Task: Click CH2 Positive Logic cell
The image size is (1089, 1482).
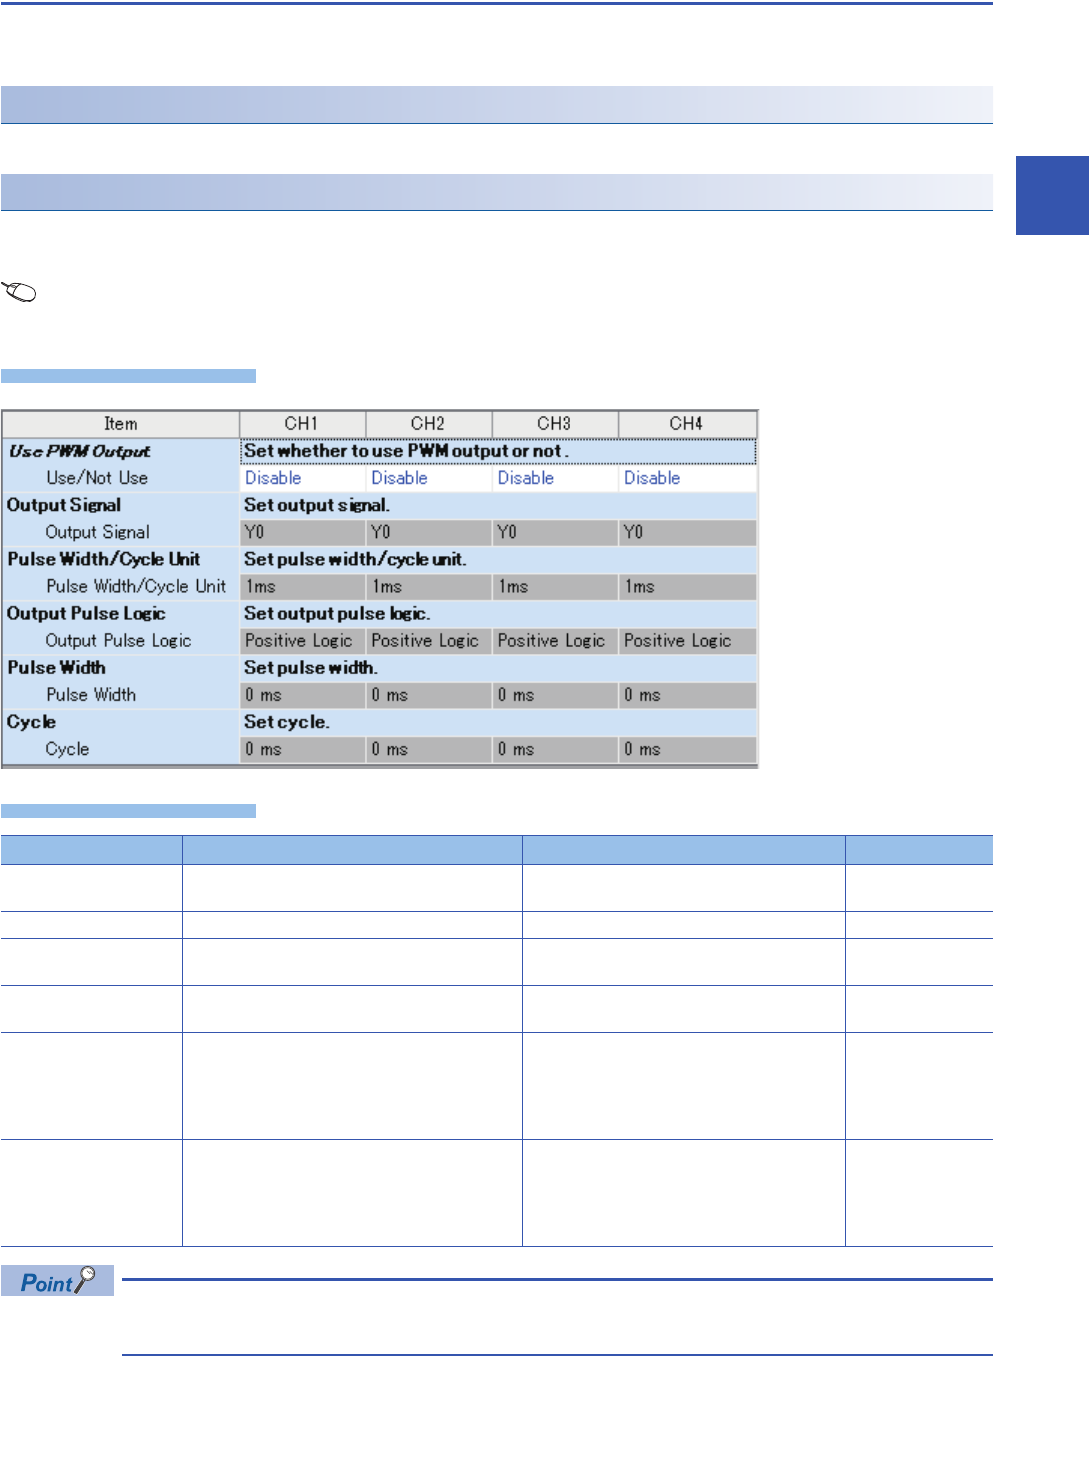Action: 428,640
